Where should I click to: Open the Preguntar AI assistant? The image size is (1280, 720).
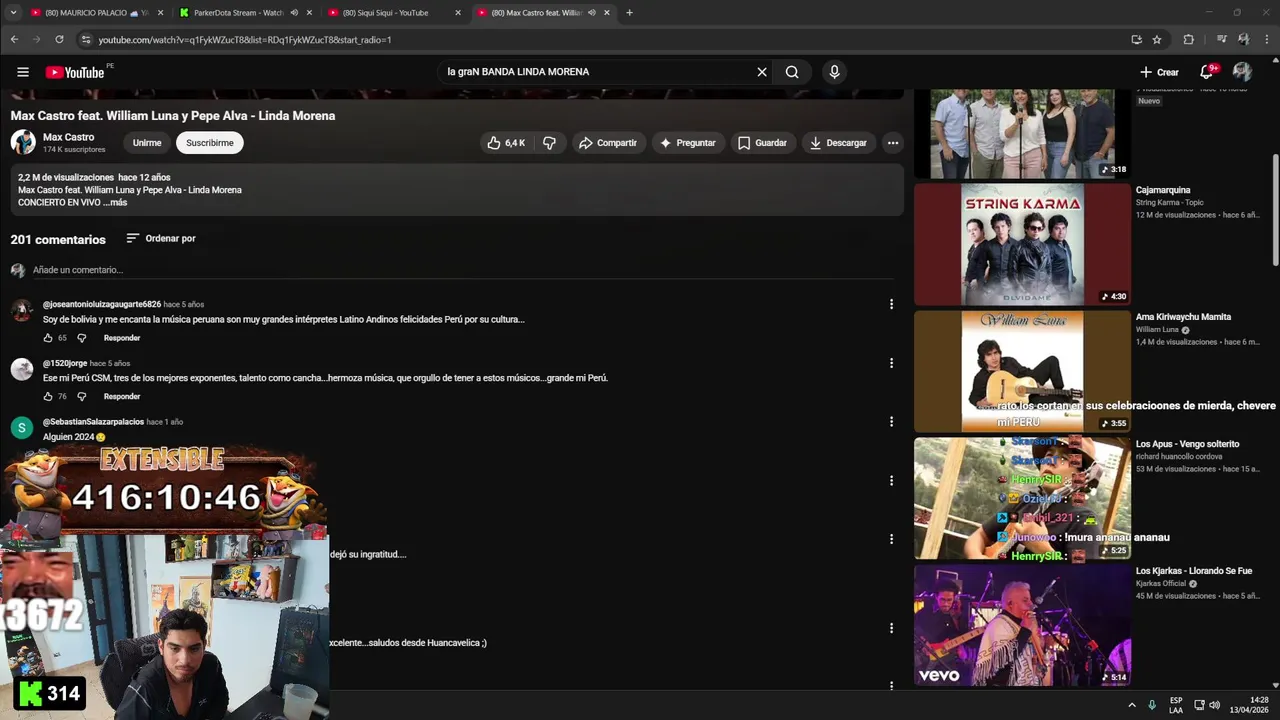point(687,143)
